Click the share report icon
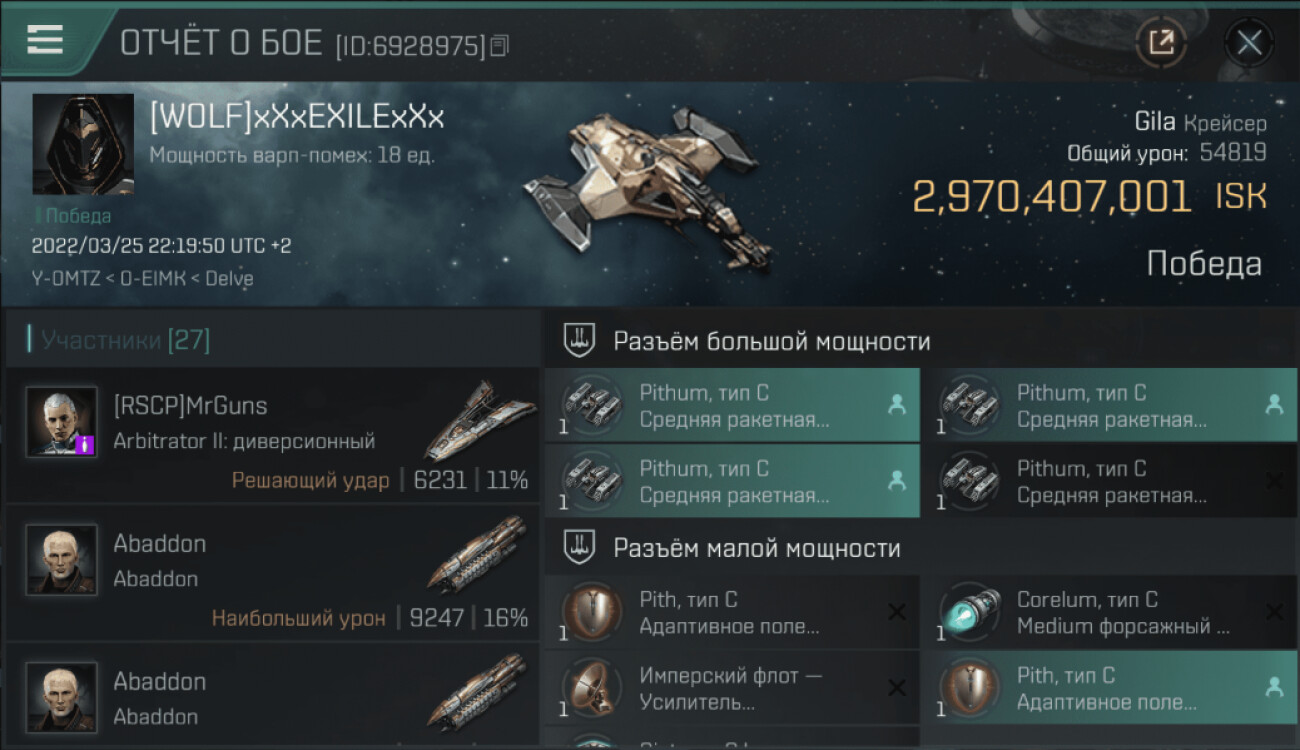 [x=1161, y=42]
